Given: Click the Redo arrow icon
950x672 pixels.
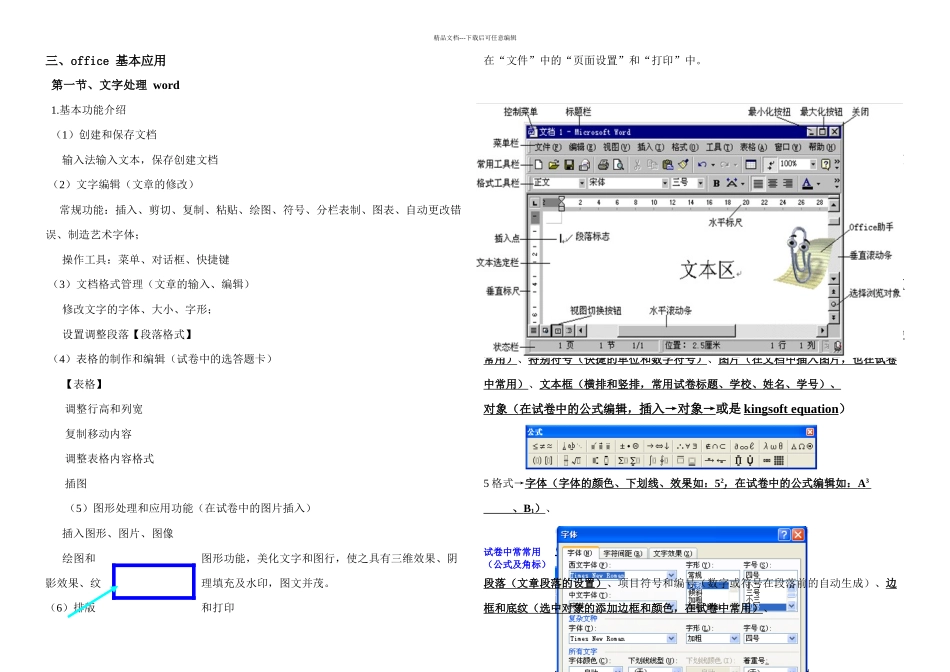Looking at the screenshot, I should [725, 165].
